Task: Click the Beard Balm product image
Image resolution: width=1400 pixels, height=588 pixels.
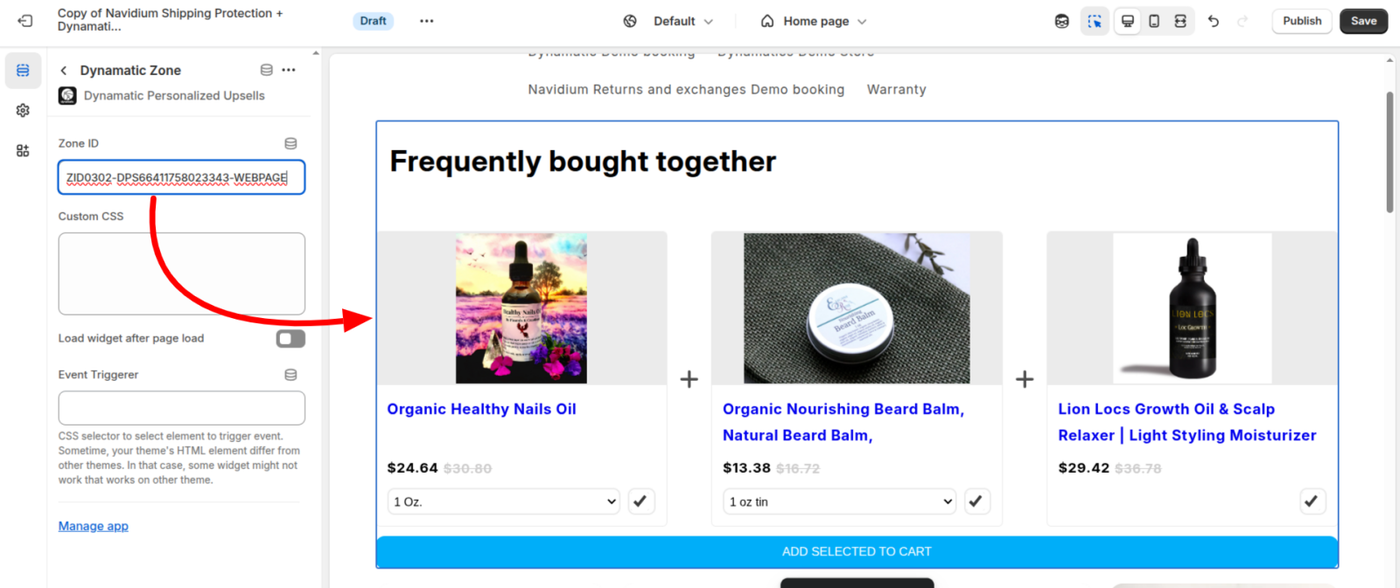Action: click(857, 308)
